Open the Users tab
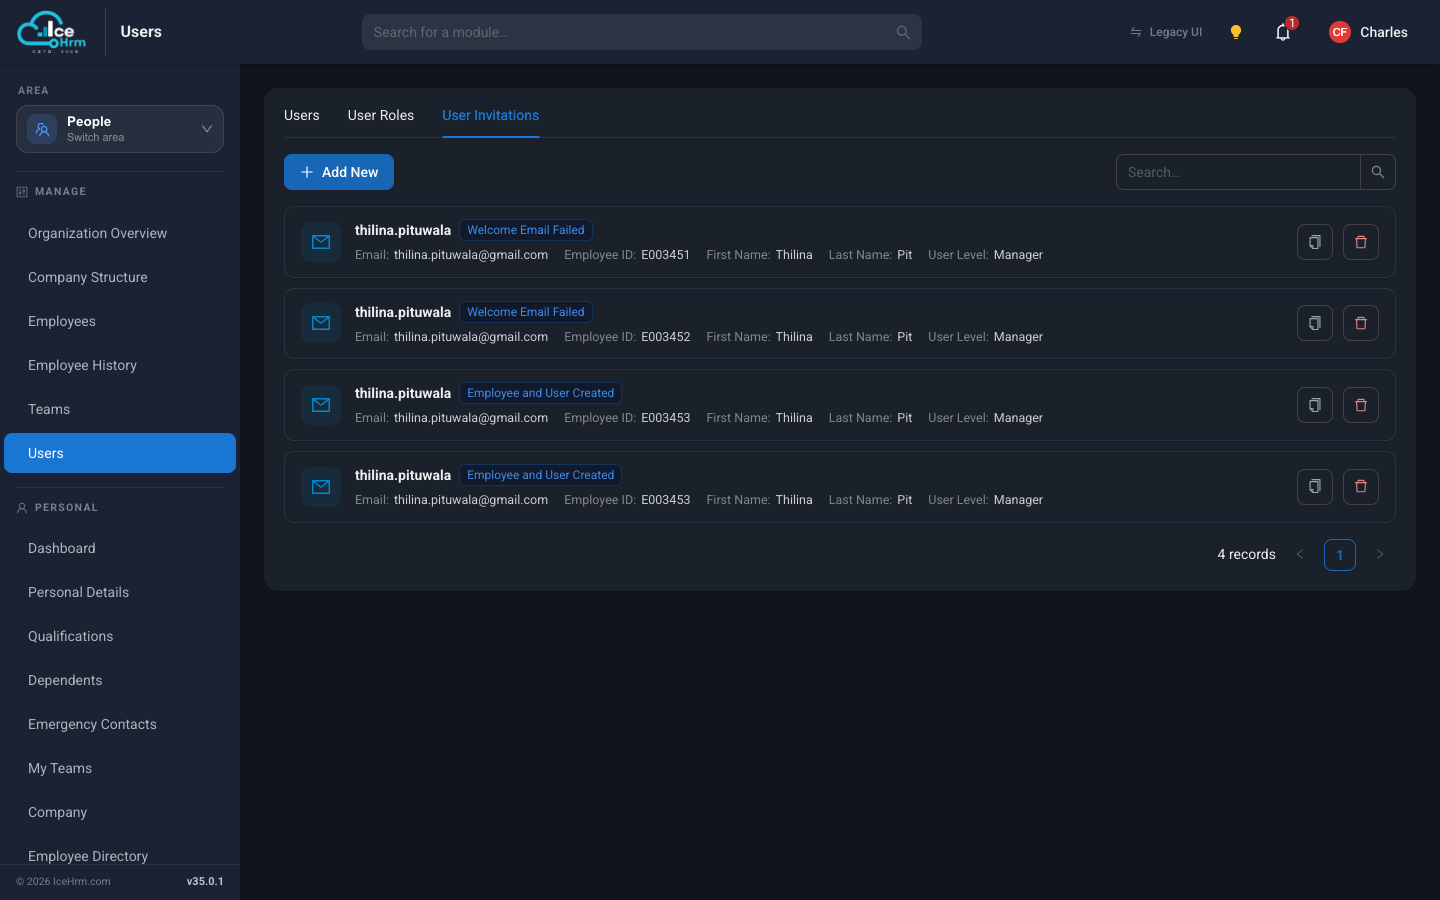The image size is (1440, 900). pyautogui.click(x=302, y=115)
